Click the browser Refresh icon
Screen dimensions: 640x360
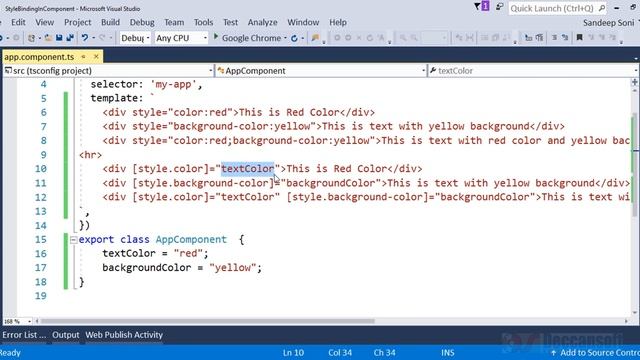294,38
